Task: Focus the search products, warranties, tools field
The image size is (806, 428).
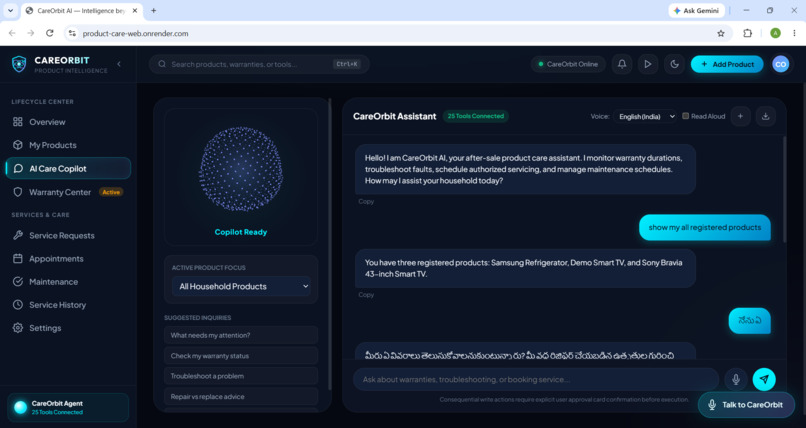Action: 259,64
